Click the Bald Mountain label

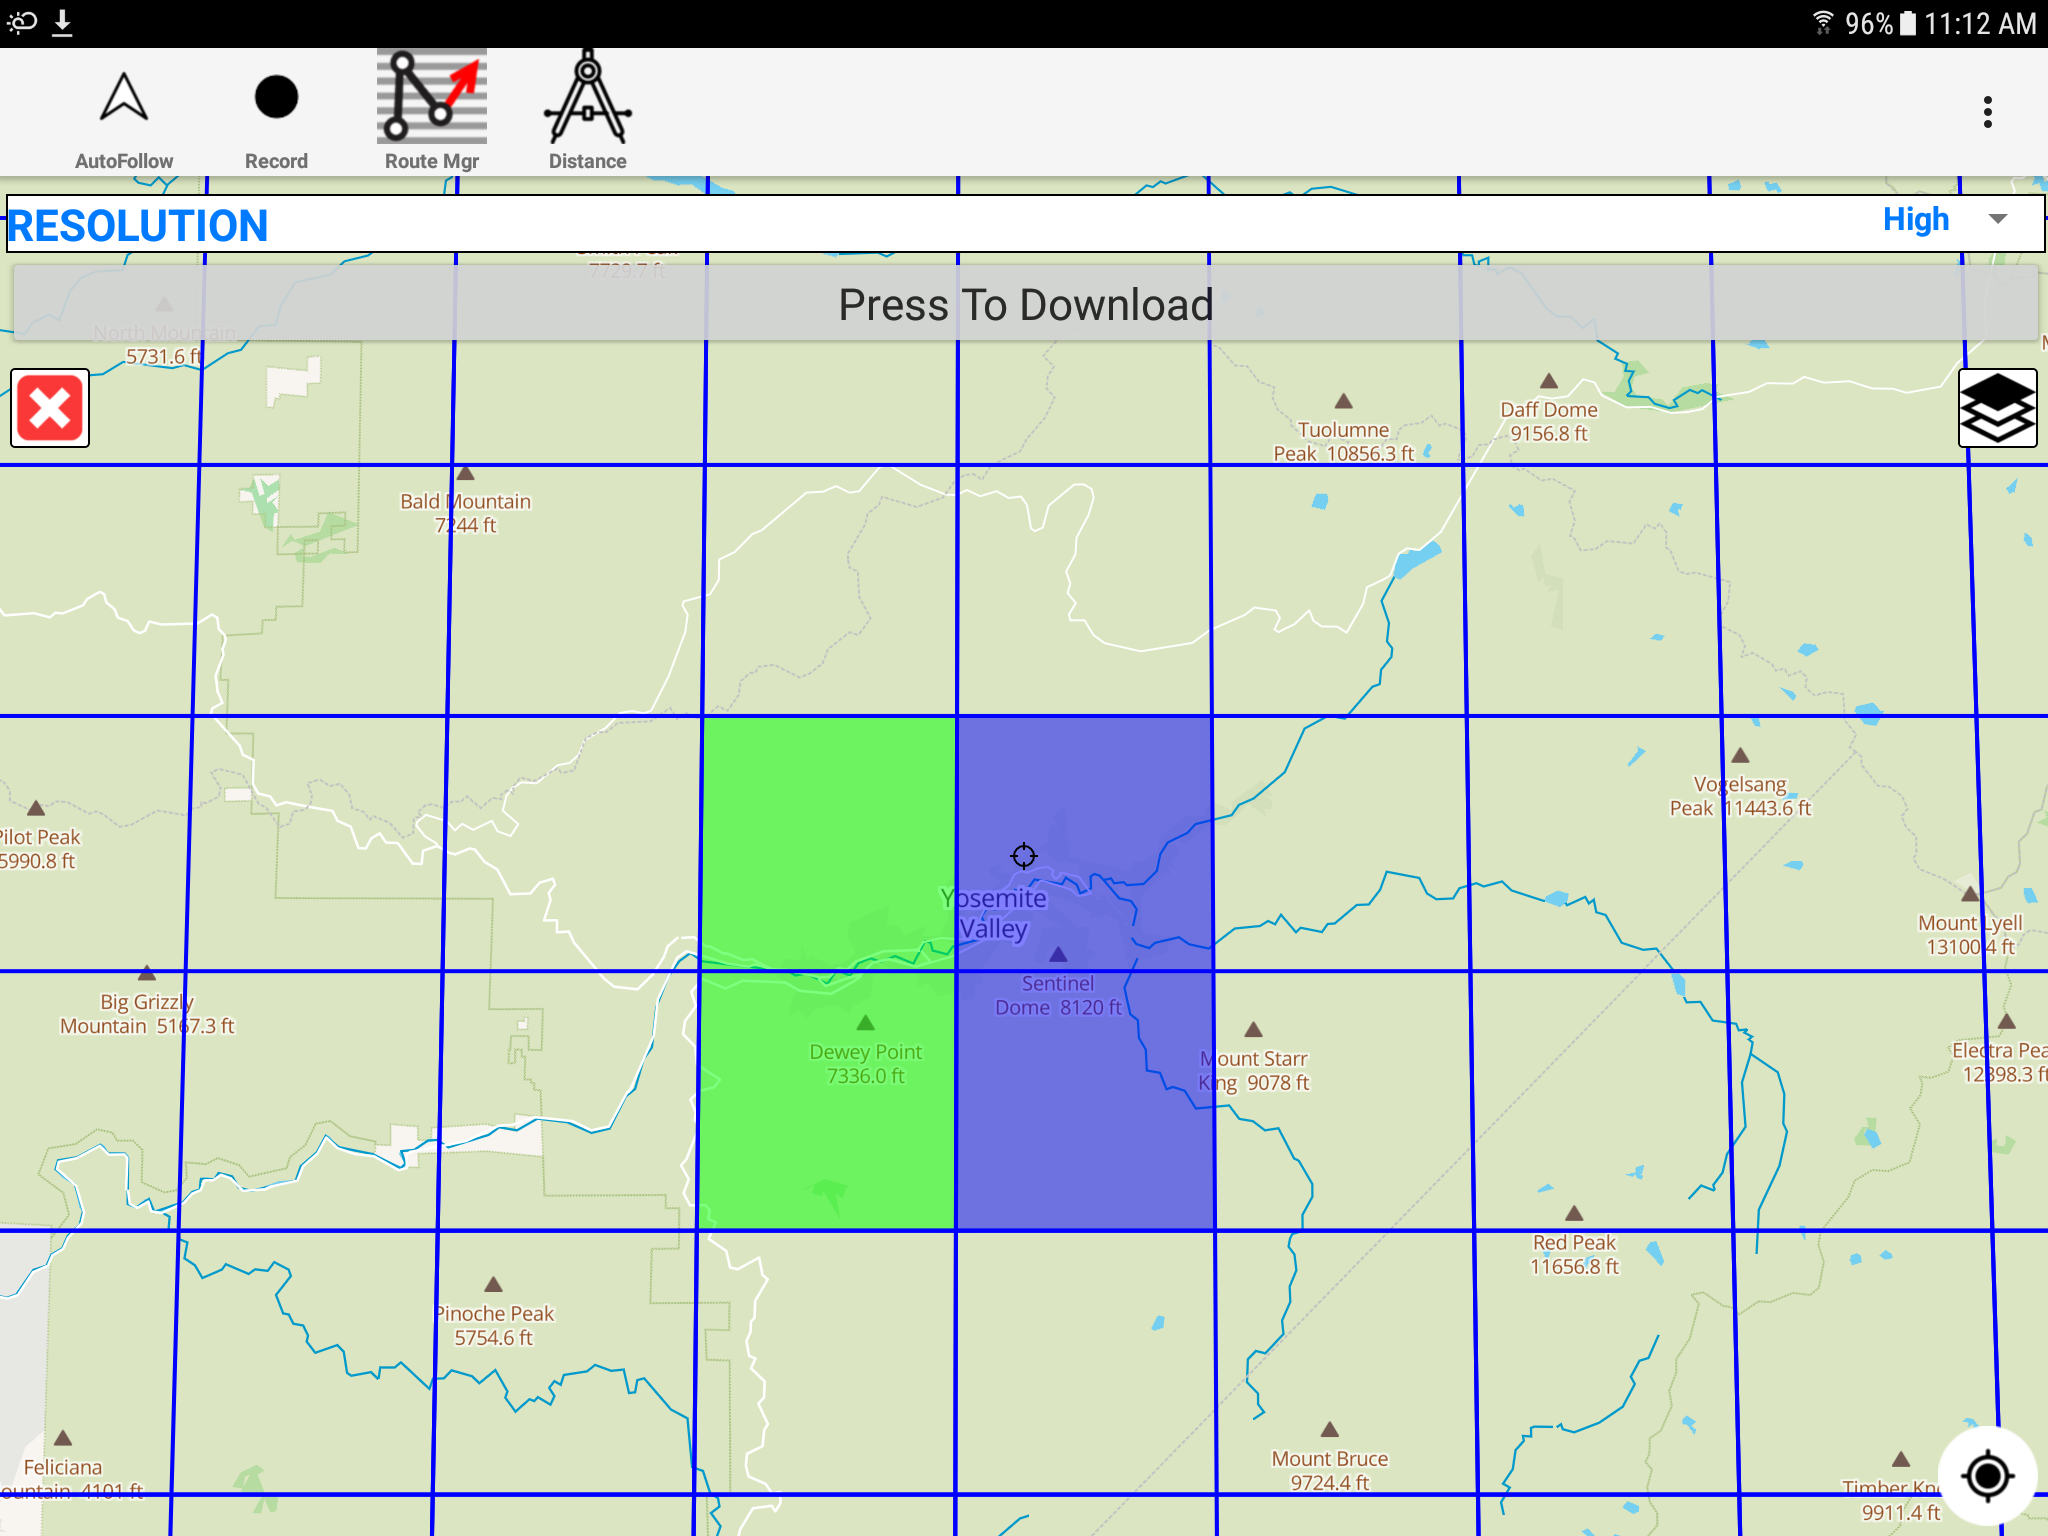466,513
